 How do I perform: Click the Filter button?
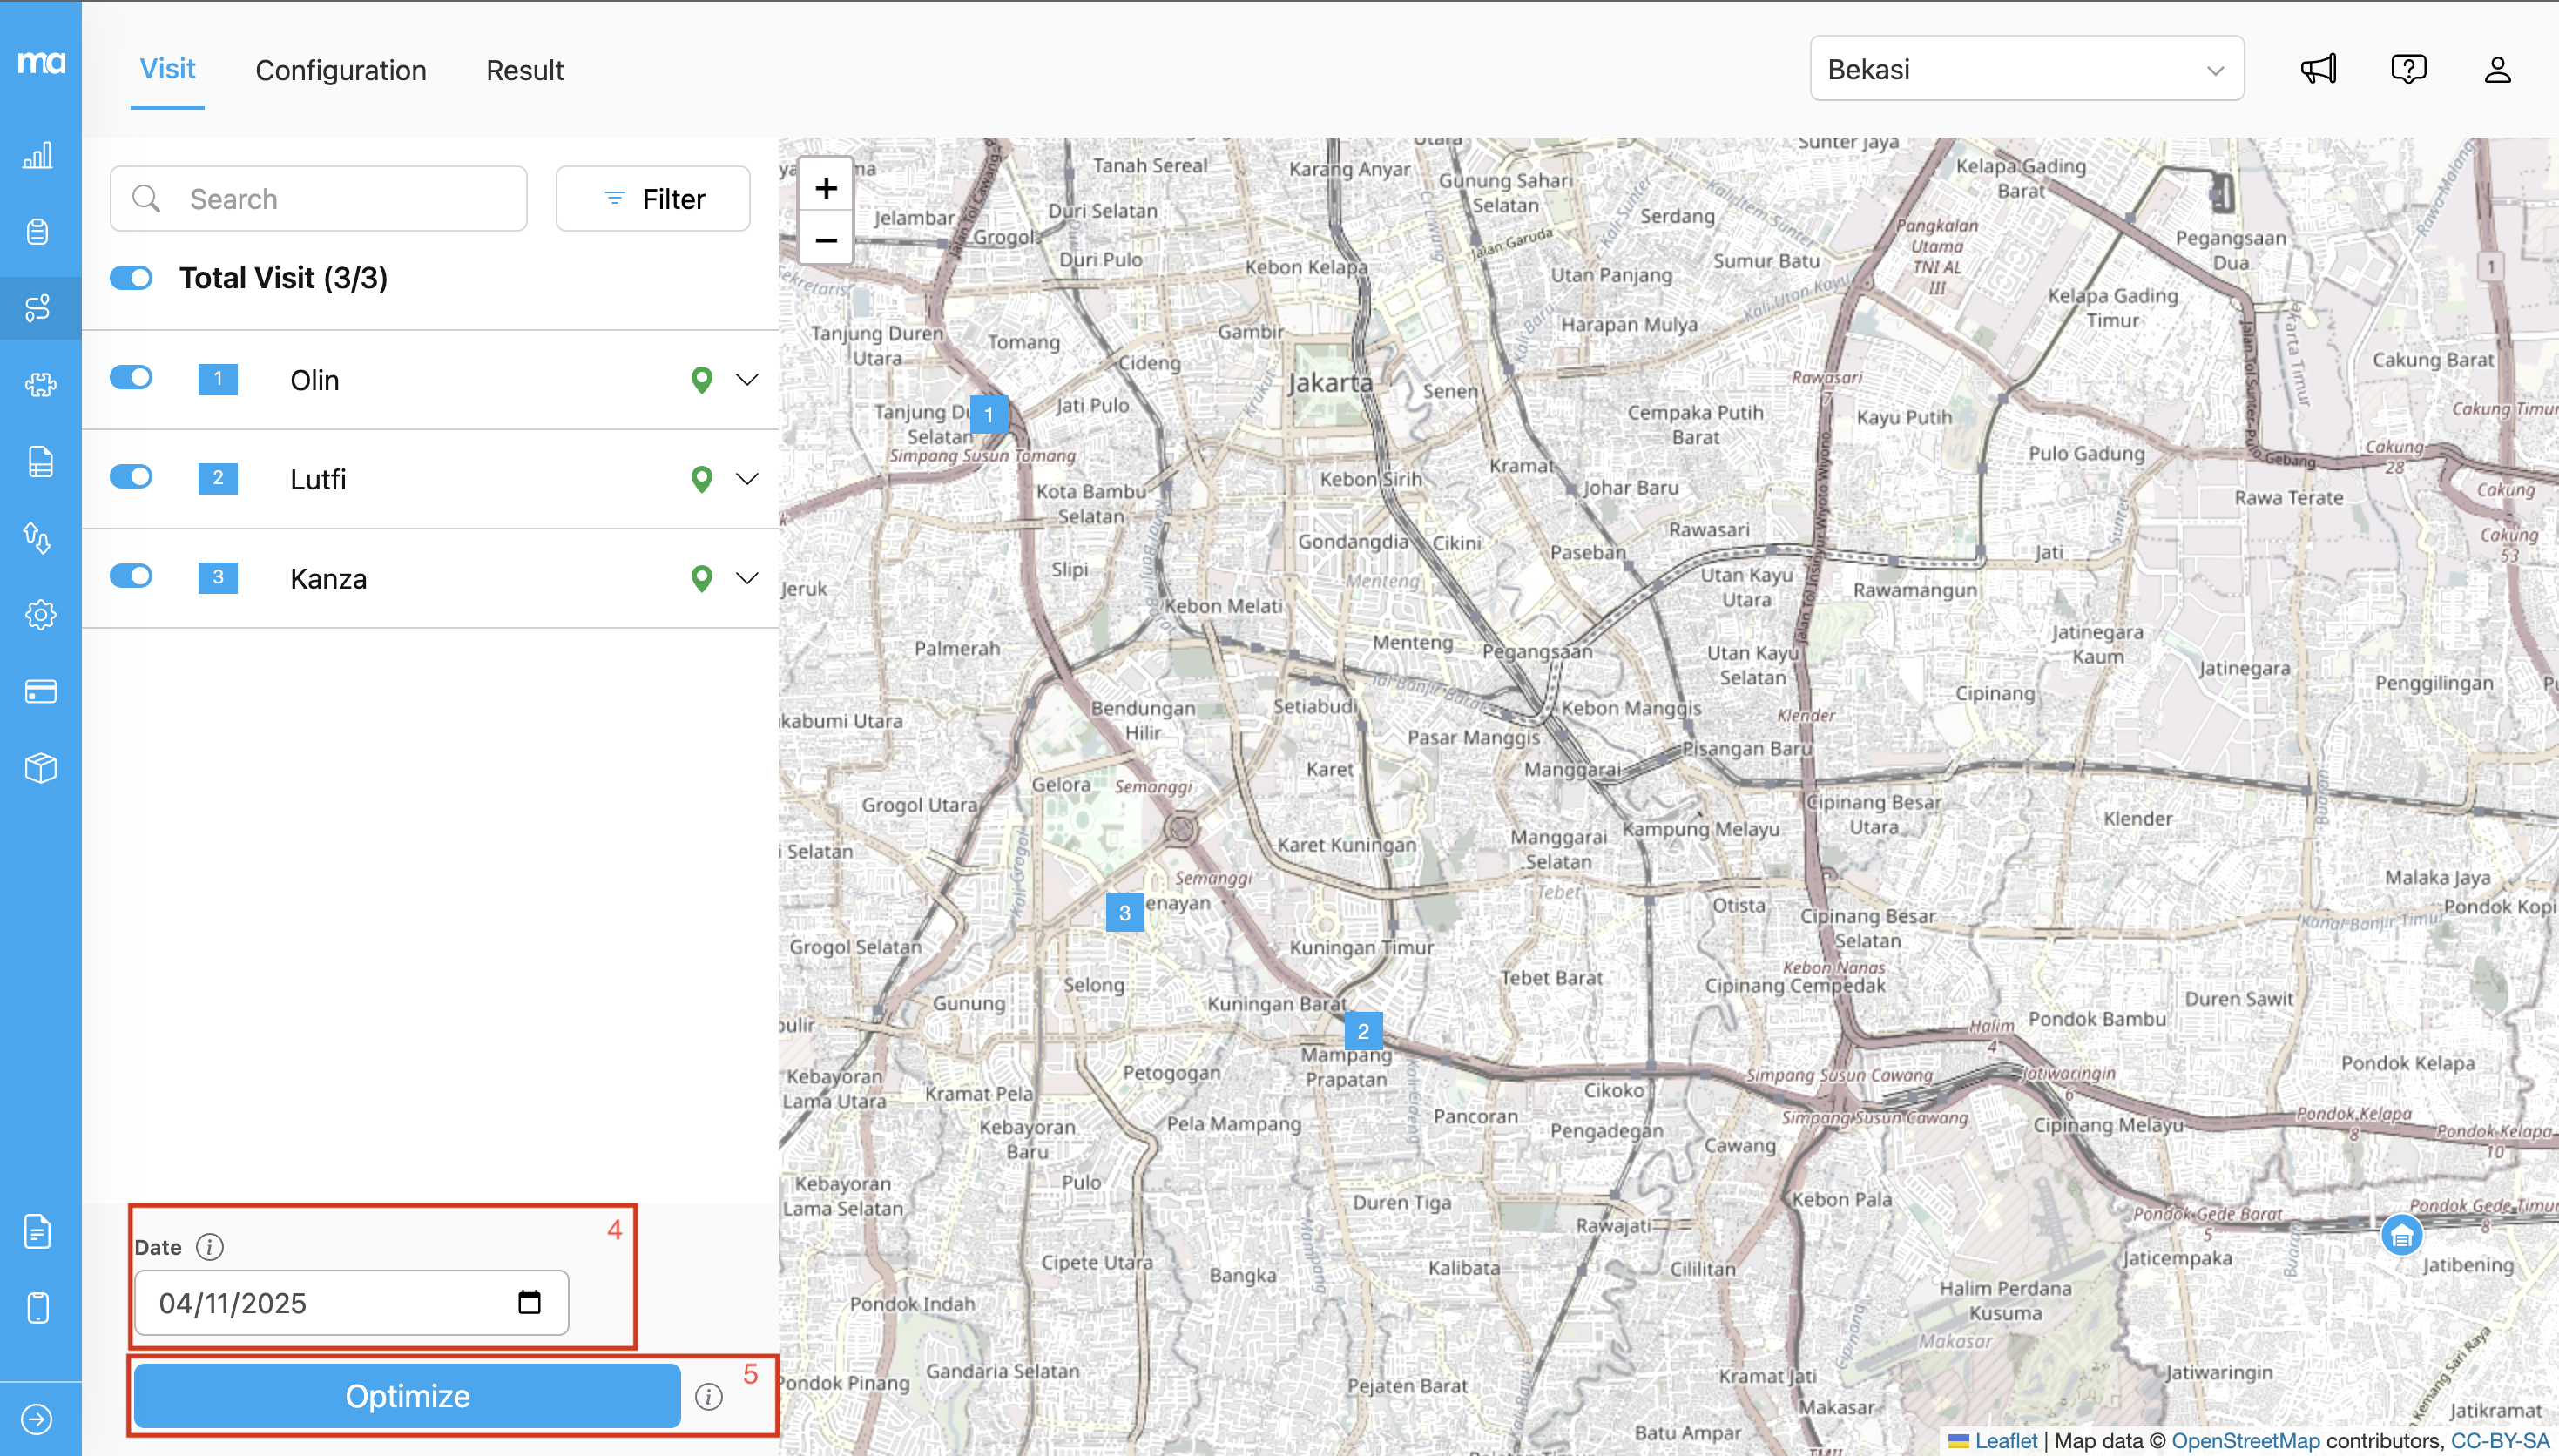(653, 199)
